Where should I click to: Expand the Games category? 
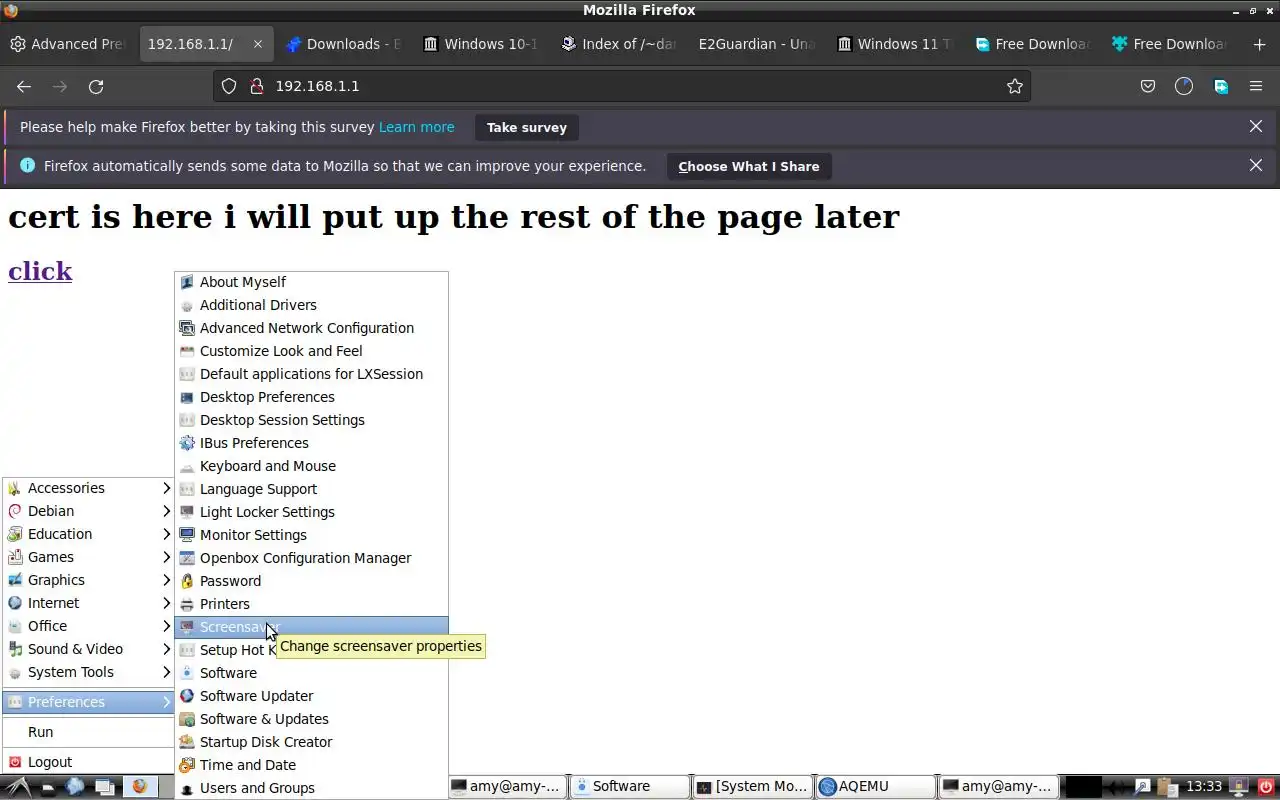[89, 557]
